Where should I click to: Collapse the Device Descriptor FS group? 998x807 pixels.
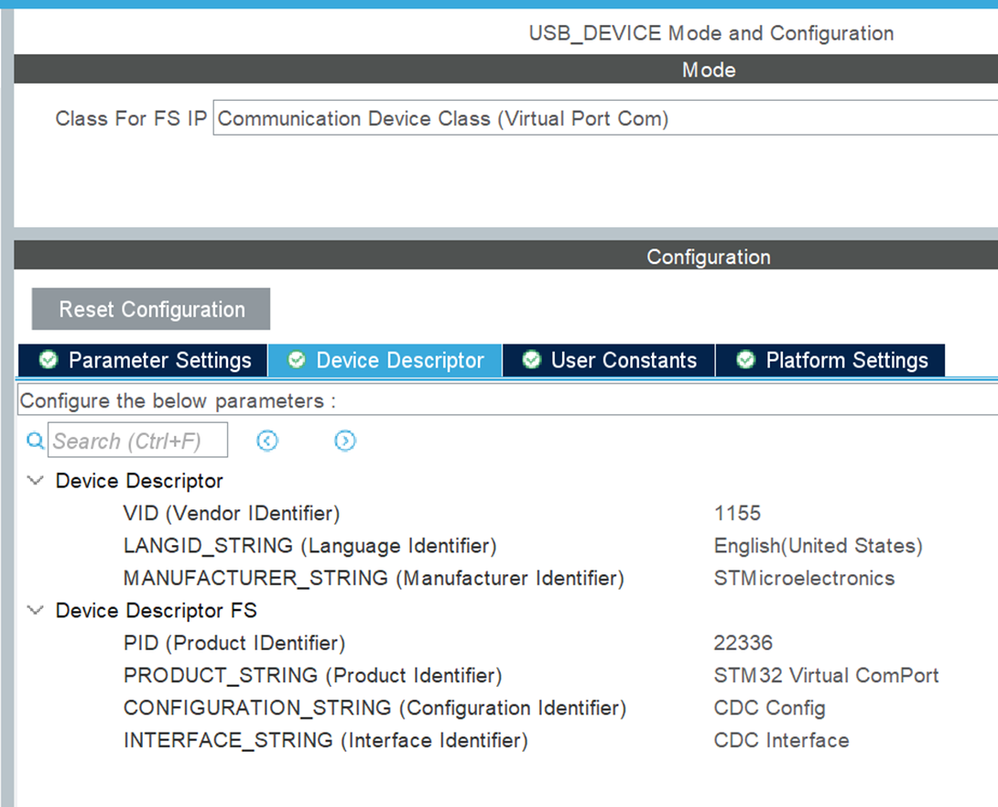[36, 610]
